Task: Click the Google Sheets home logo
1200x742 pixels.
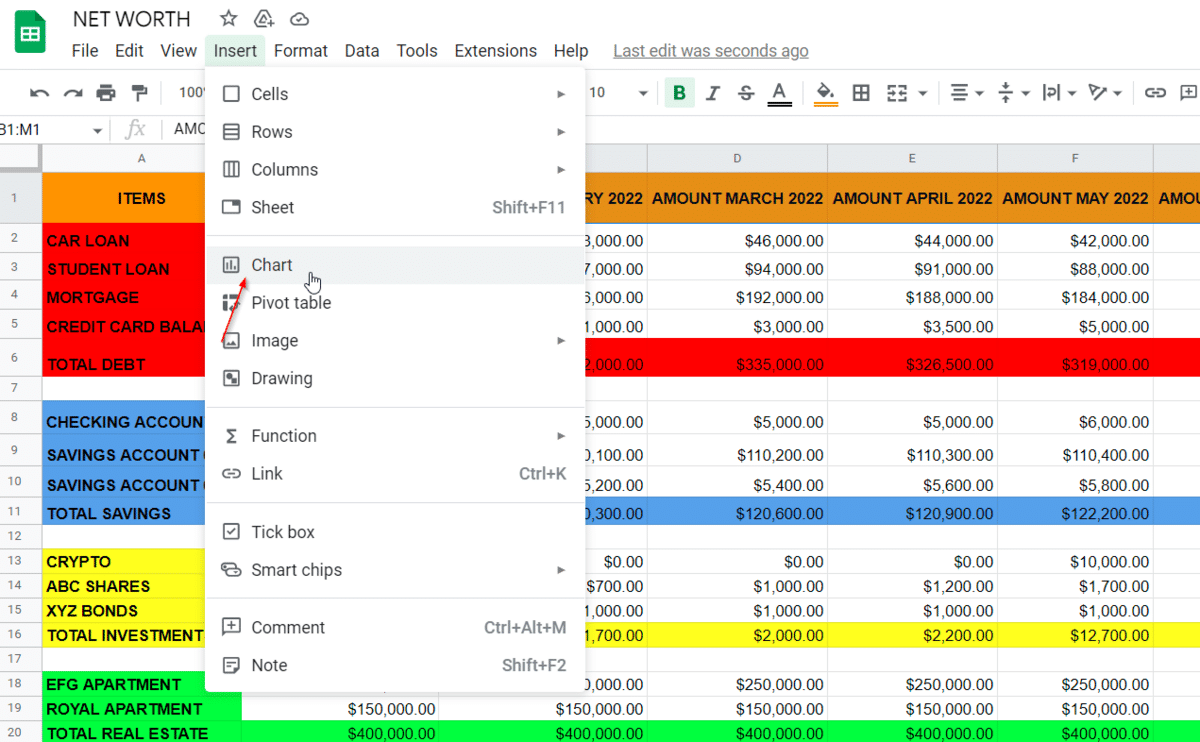Action: [x=31, y=32]
